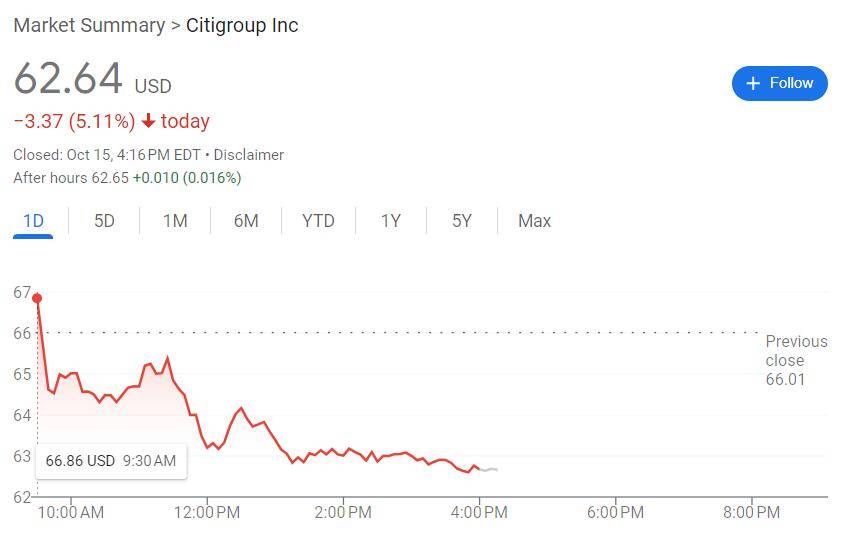Click the red opening price dot
This screenshot has width=864, height=535.
tap(37, 298)
